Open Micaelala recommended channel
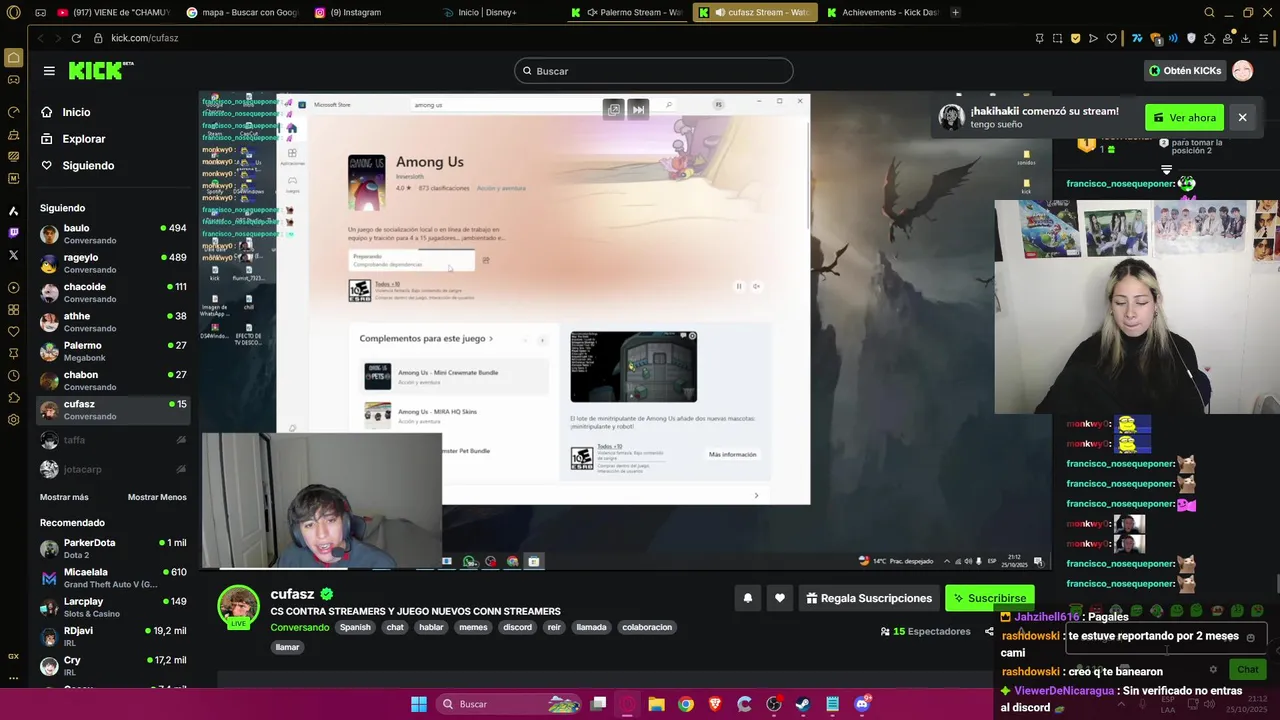Screen dimensions: 1280x720 113,578
